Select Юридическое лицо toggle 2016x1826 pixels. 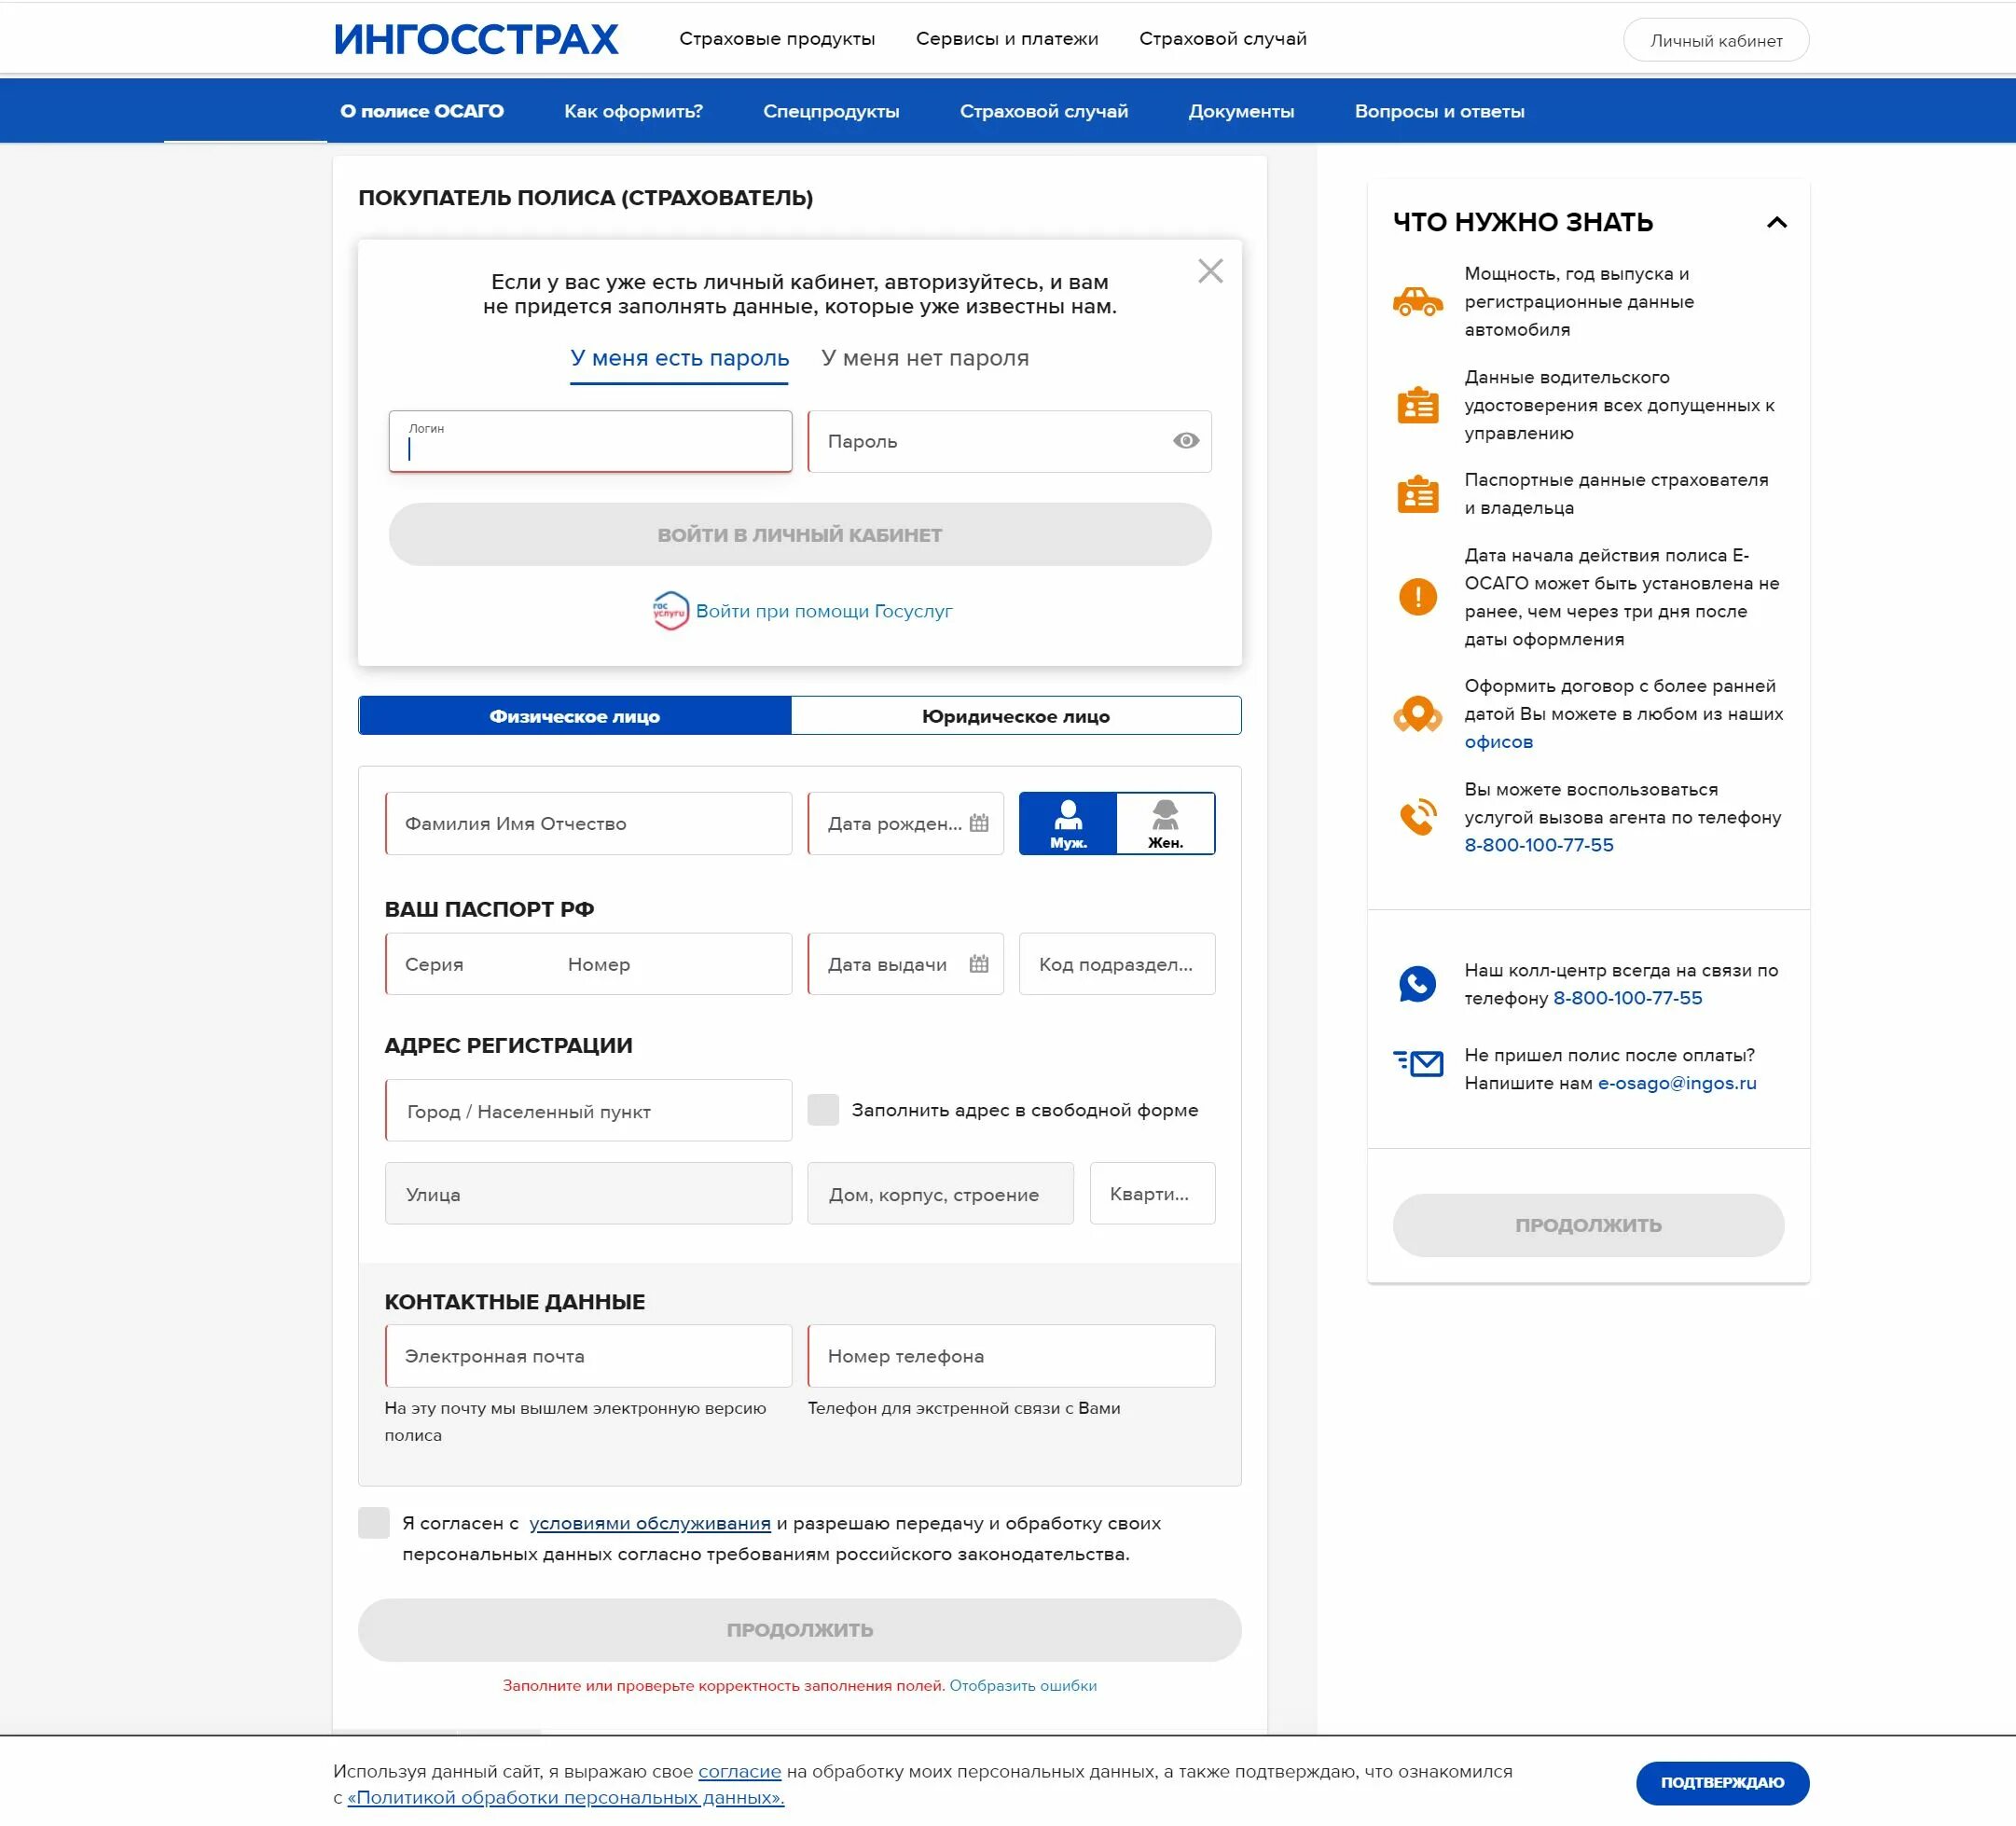(x=1016, y=715)
